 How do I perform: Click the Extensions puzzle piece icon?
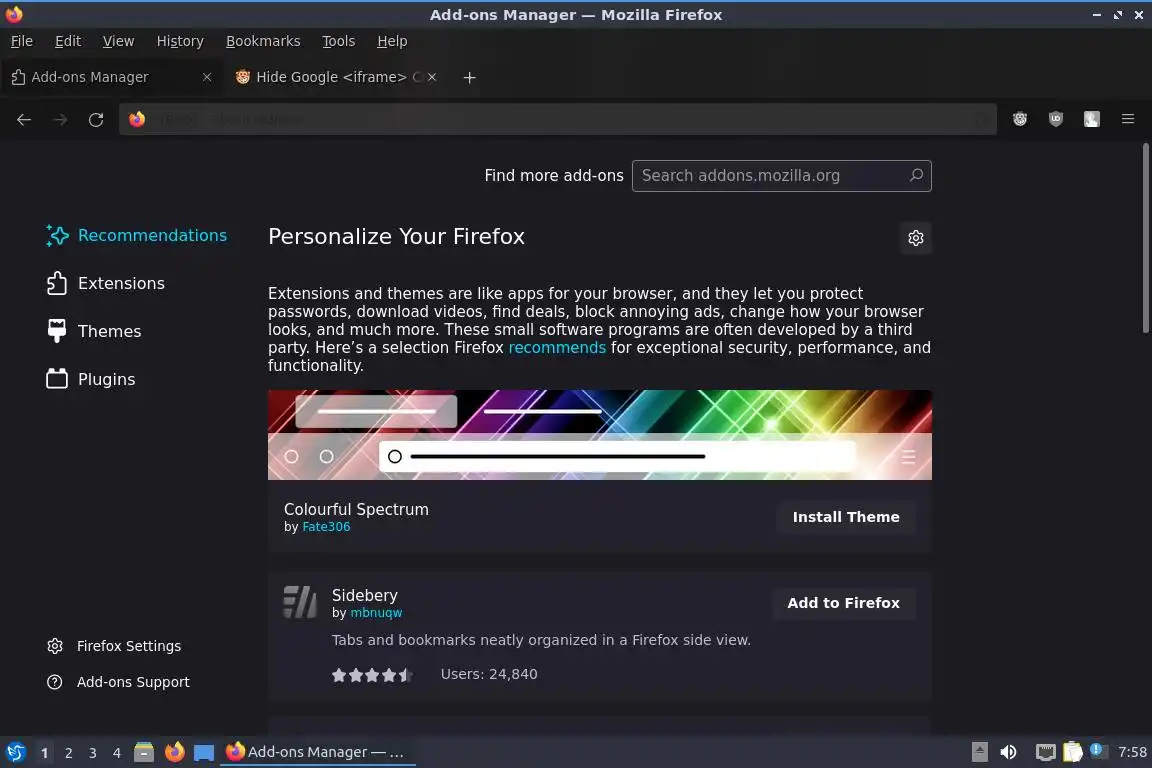[57, 283]
